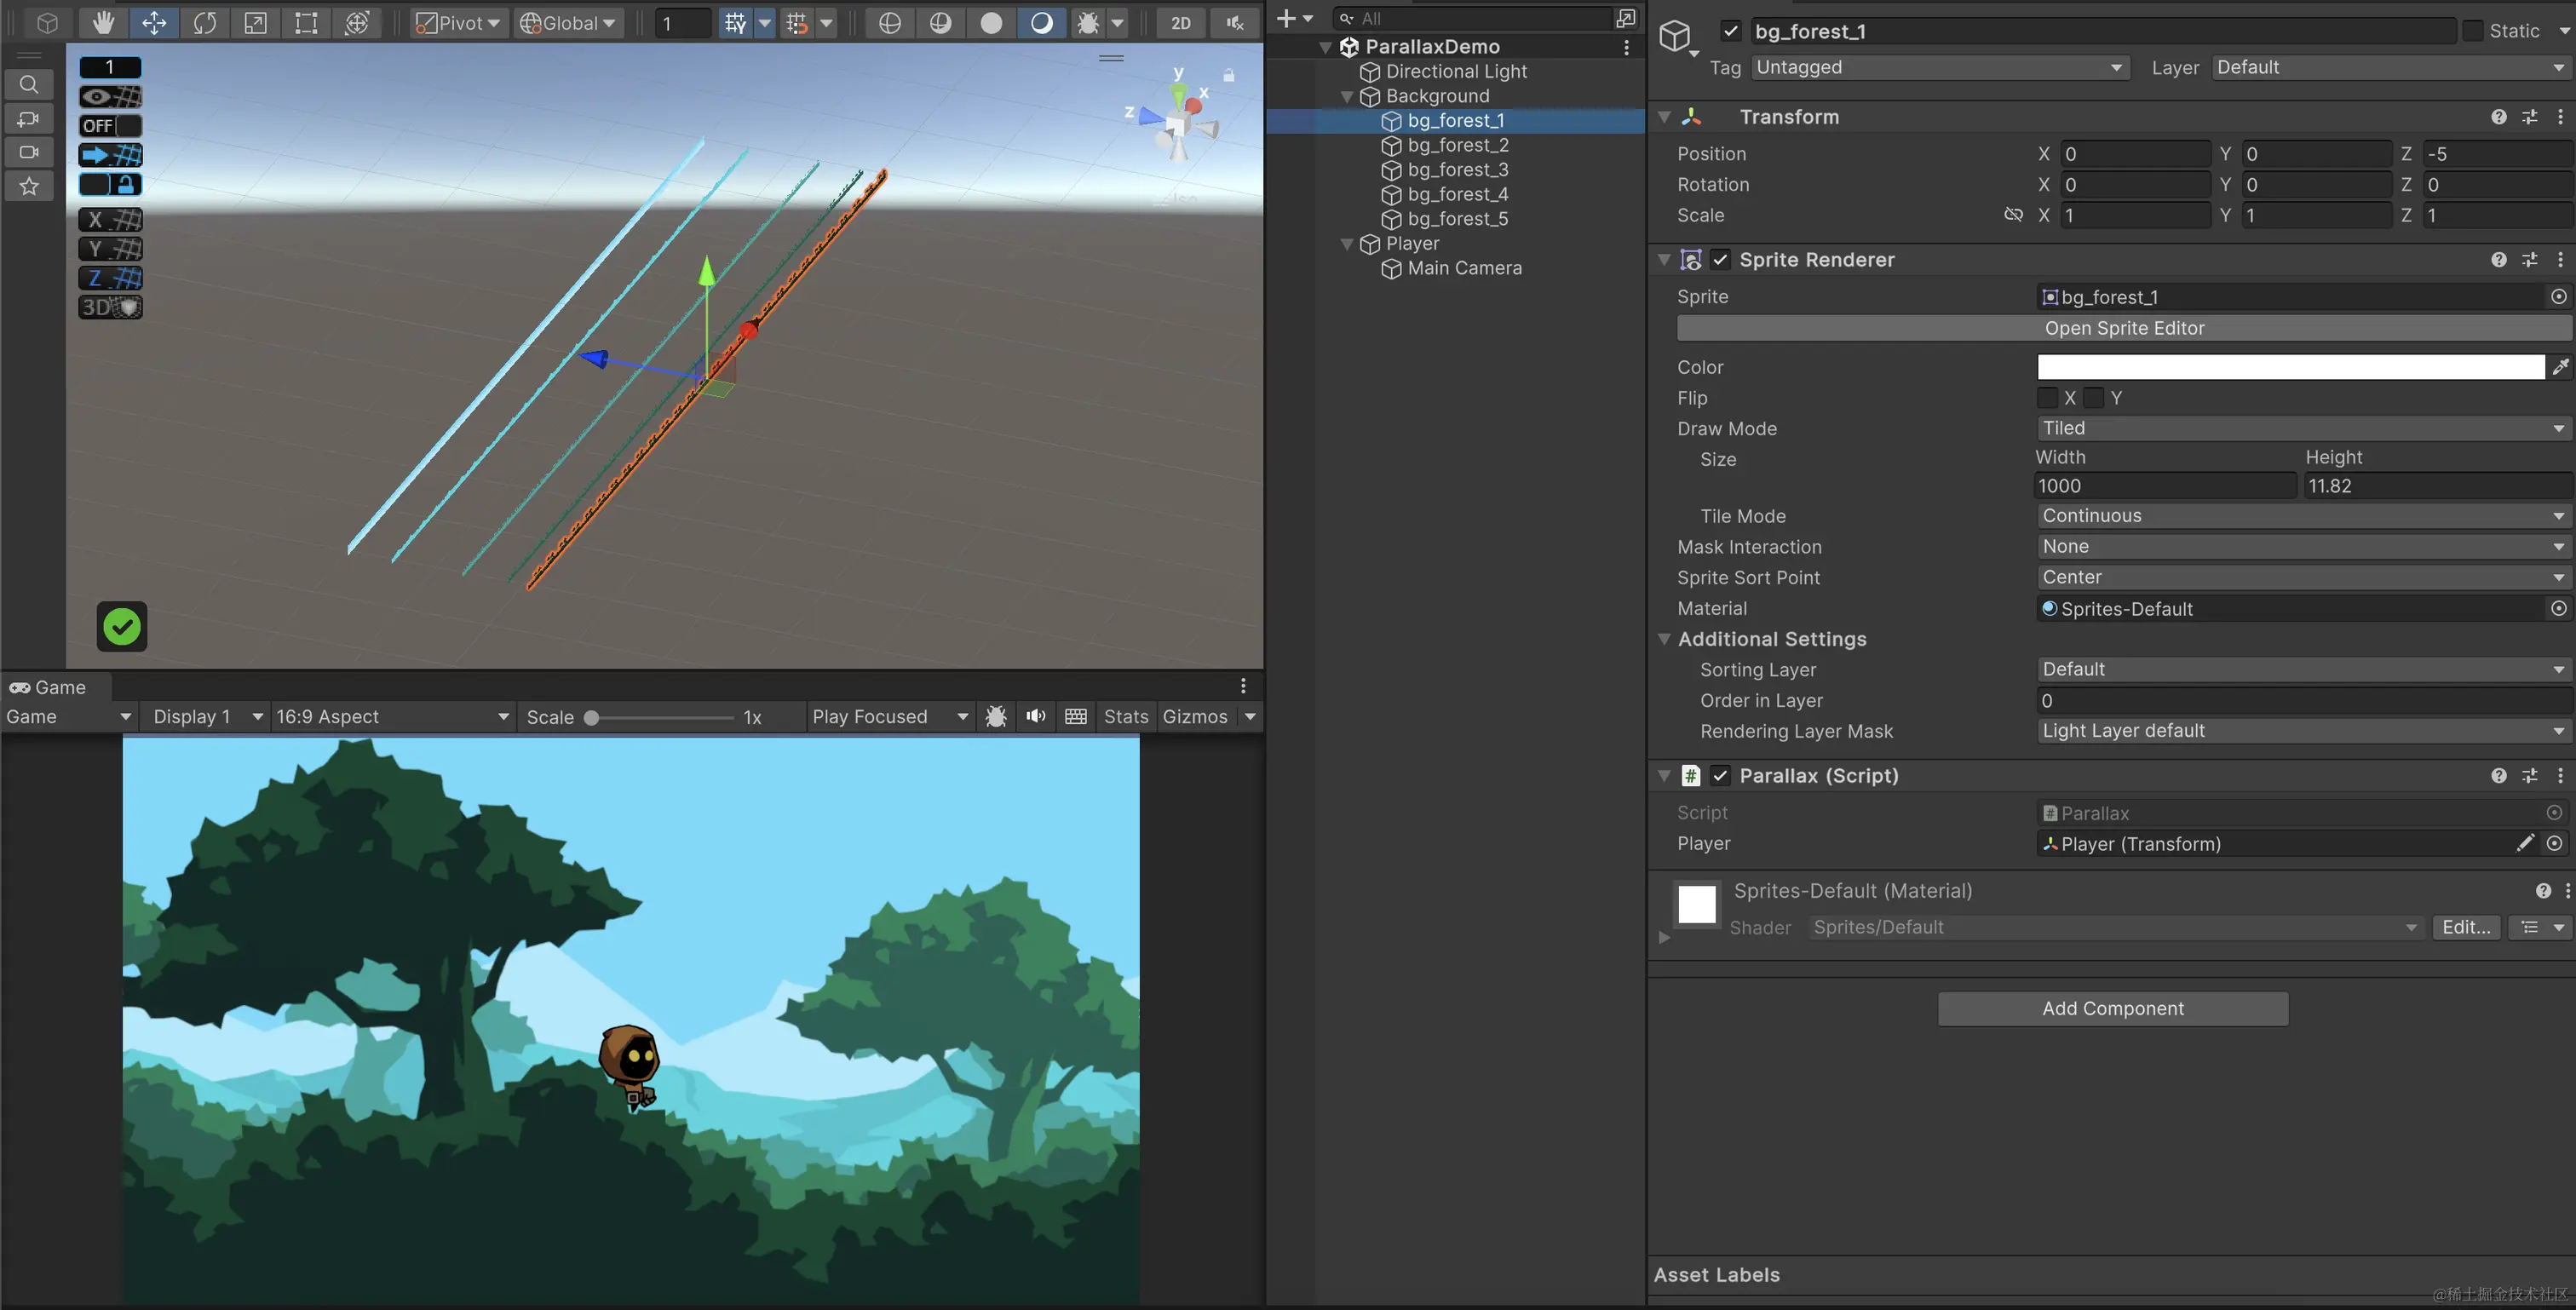This screenshot has height=1310, width=2576.
Task: Select the Rotate tool
Action: tap(205, 22)
